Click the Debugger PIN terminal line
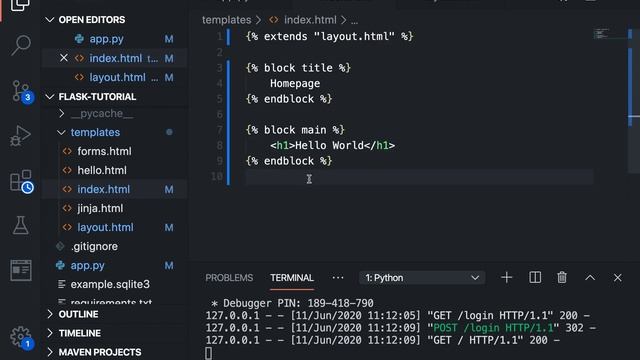640x360 pixels. 292,303
